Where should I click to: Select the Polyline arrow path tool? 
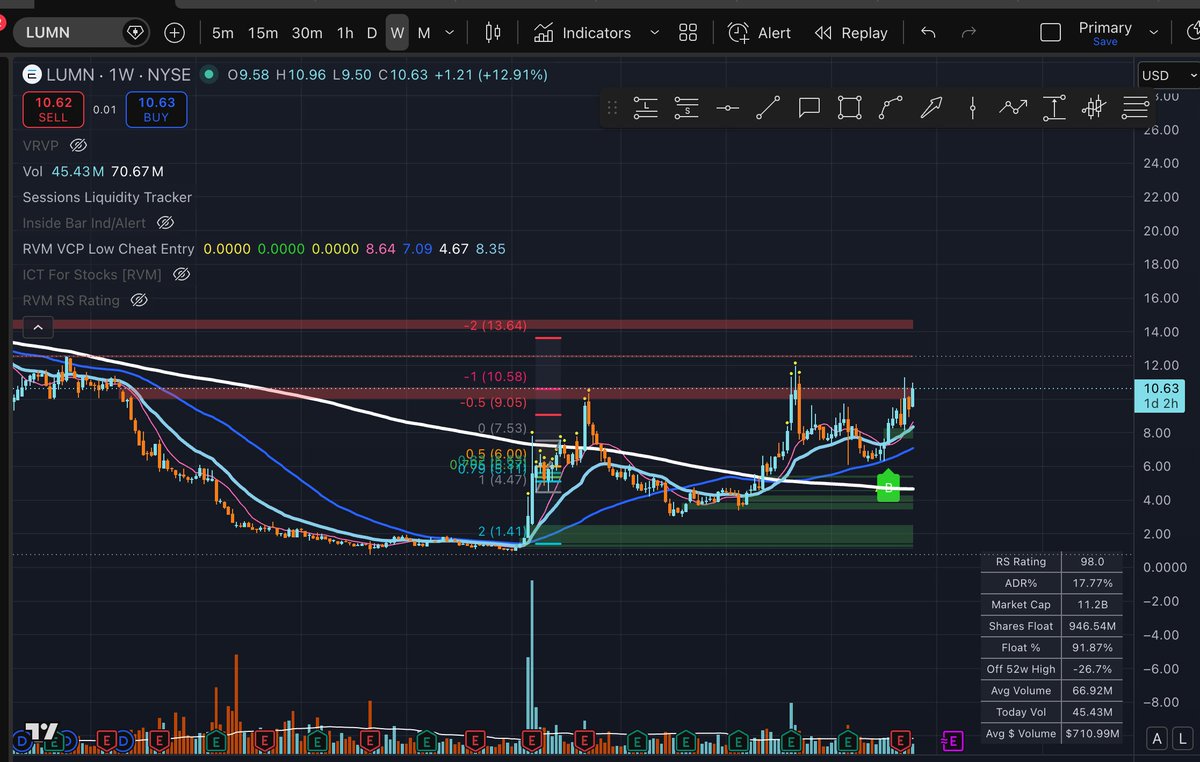coord(1013,108)
